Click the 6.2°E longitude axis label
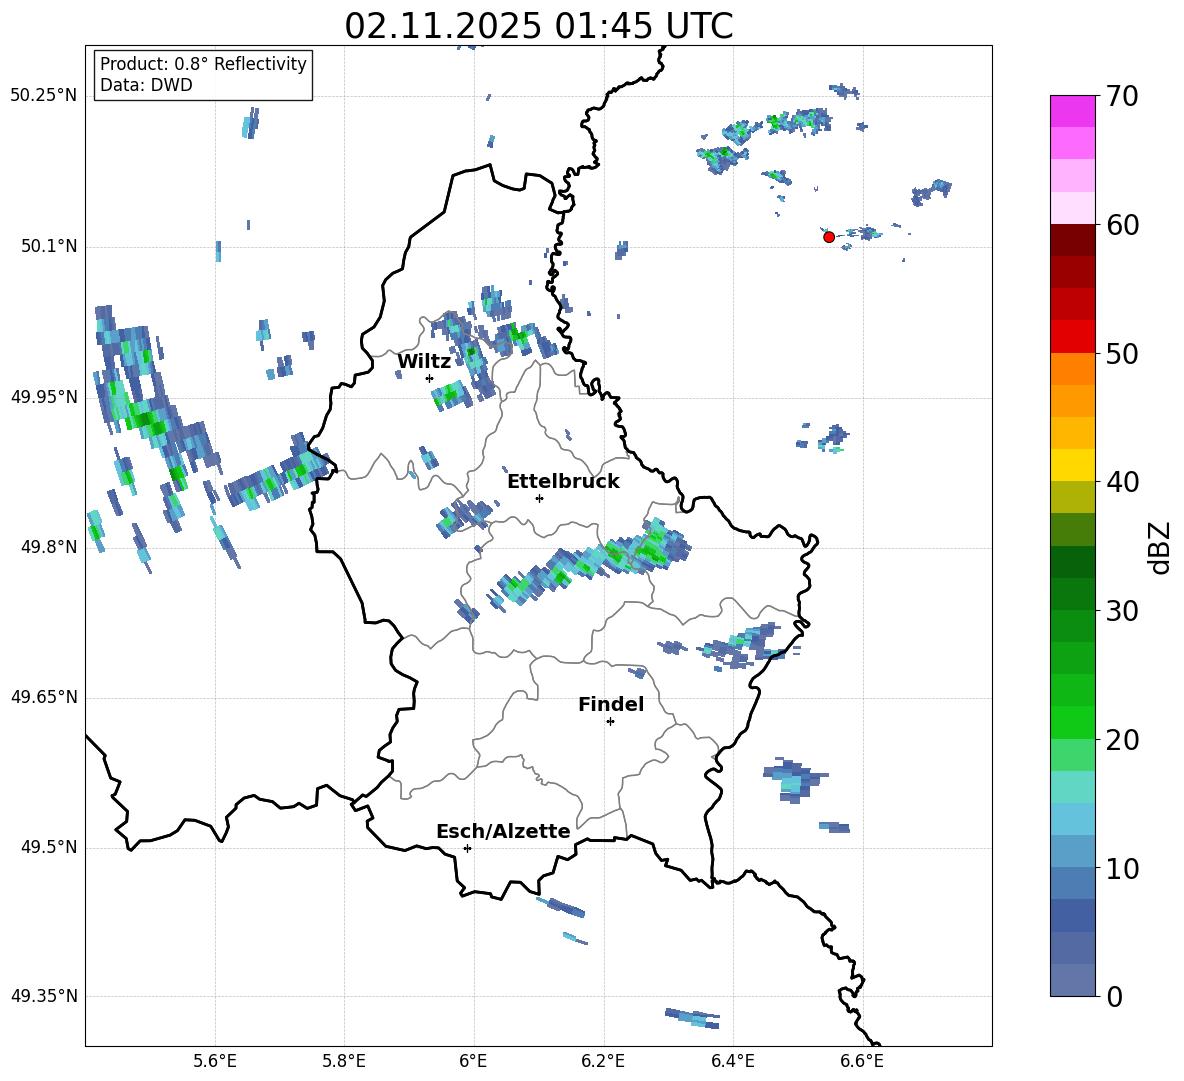This screenshot has height=1081, width=1184. point(603,1061)
